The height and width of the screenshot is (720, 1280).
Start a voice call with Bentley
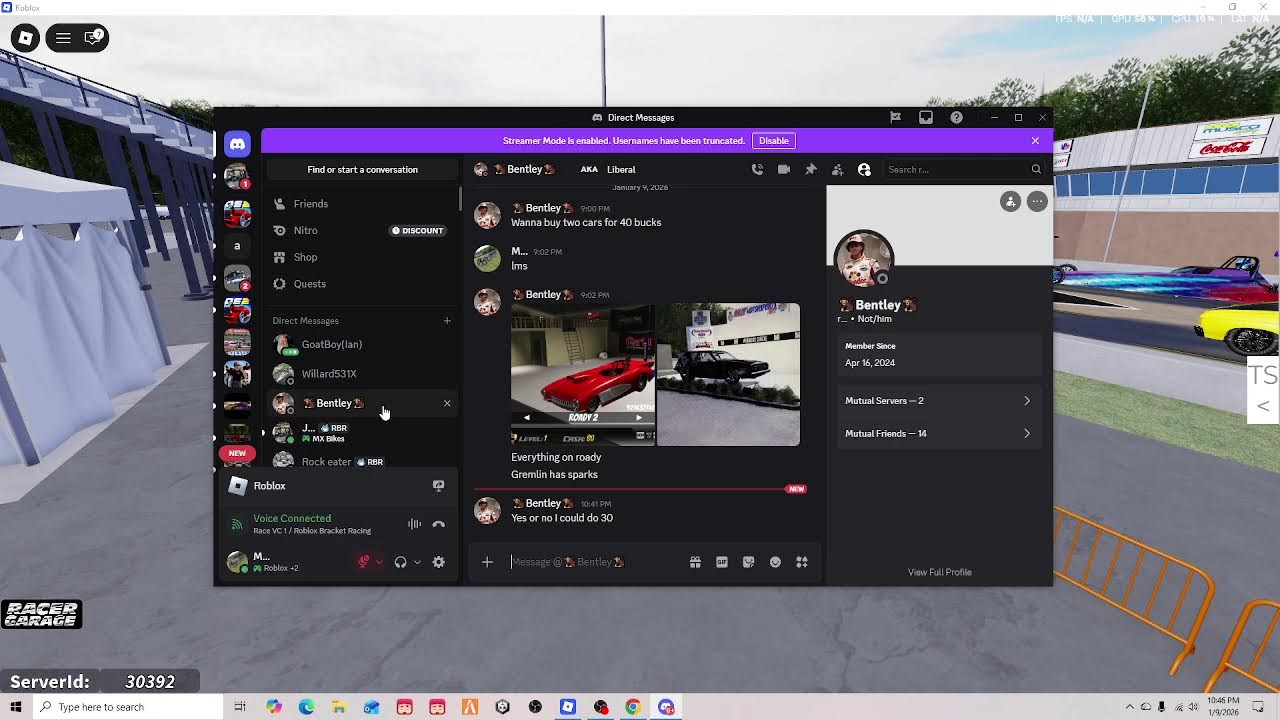[x=757, y=169]
